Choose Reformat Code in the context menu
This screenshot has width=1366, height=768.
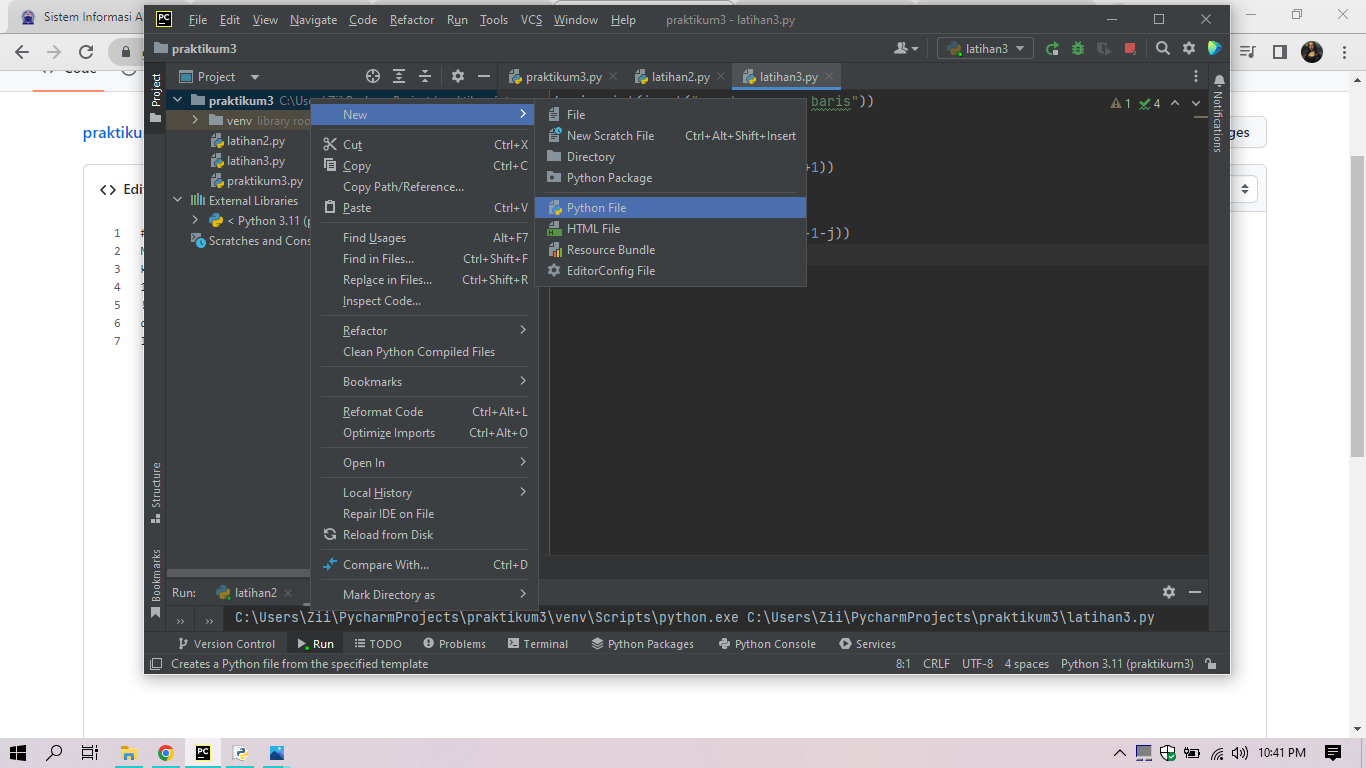(x=385, y=411)
